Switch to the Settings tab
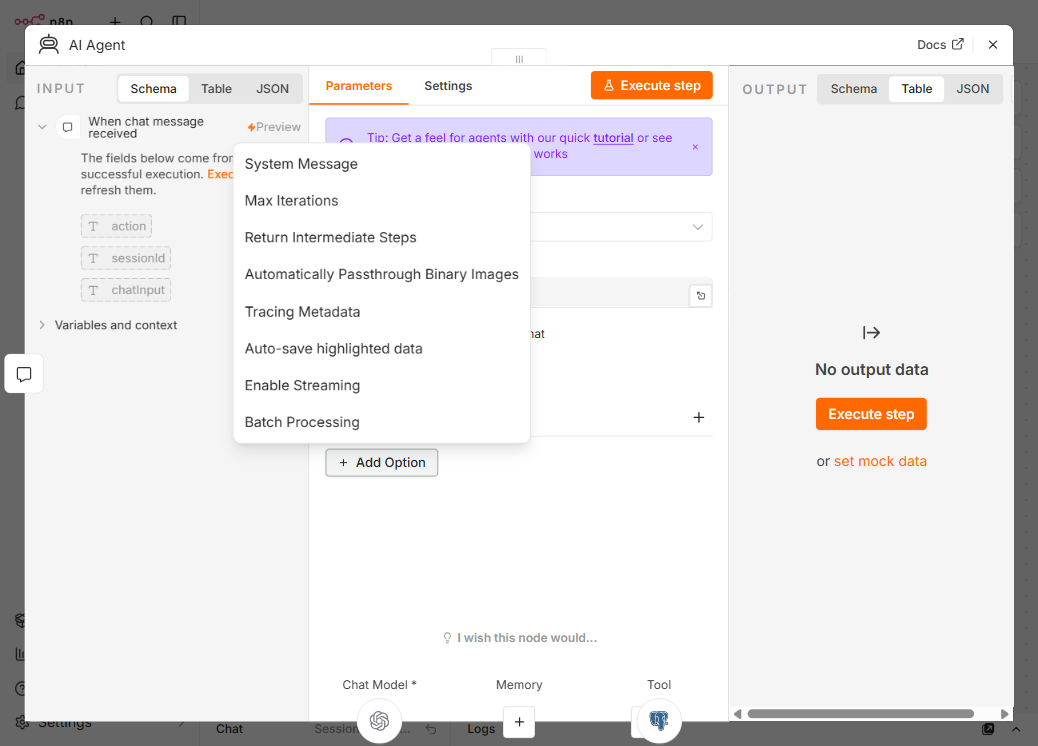The image size is (1038, 746). [x=448, y=86]
